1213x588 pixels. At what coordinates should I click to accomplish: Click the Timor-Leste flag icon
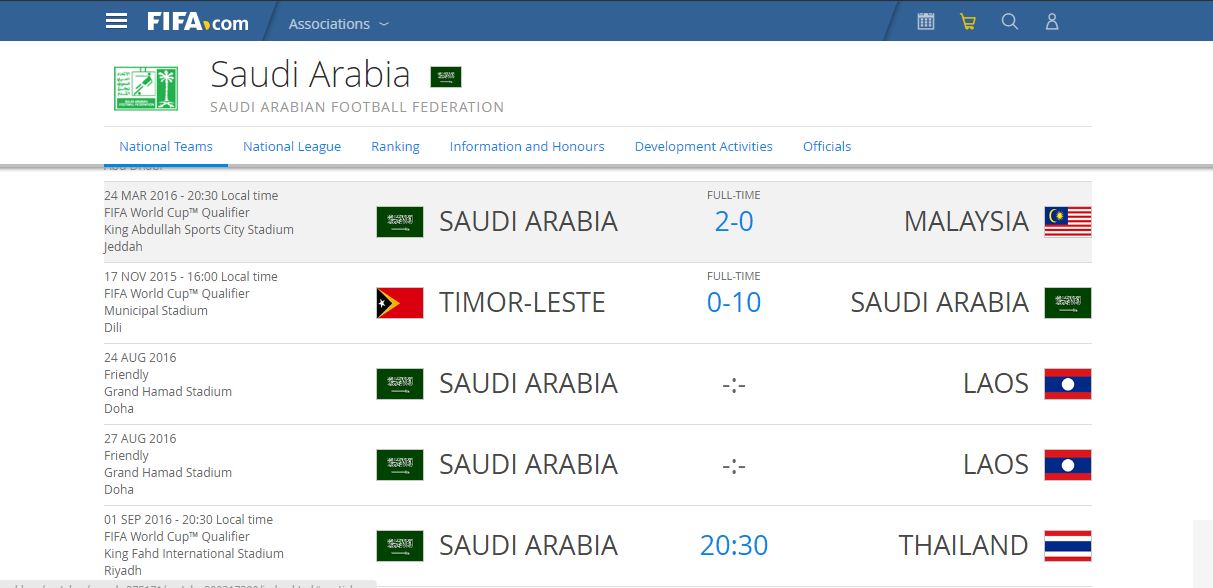(x=400, y=303)
